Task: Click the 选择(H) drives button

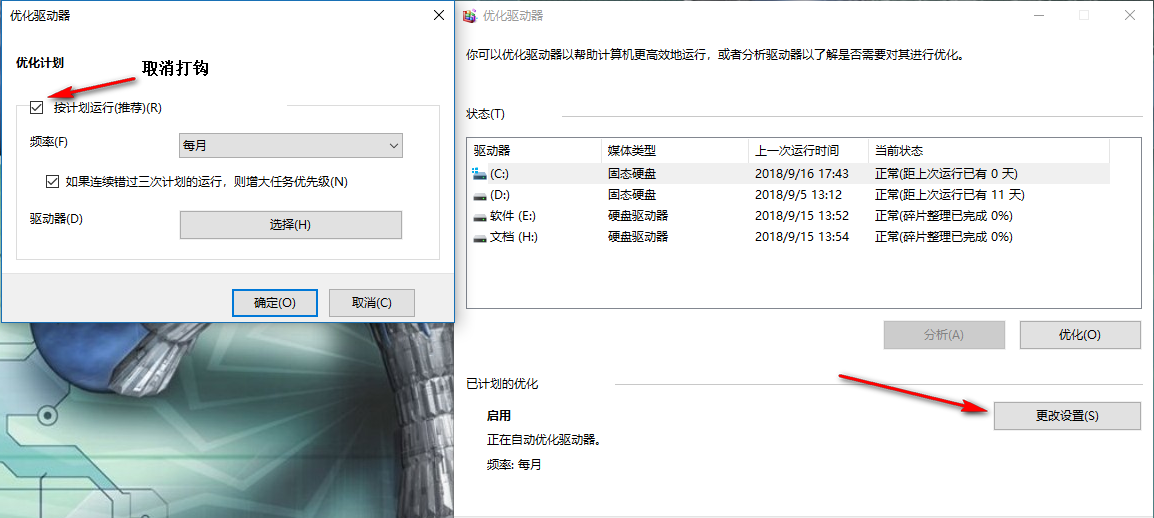Action: [291, 225]
